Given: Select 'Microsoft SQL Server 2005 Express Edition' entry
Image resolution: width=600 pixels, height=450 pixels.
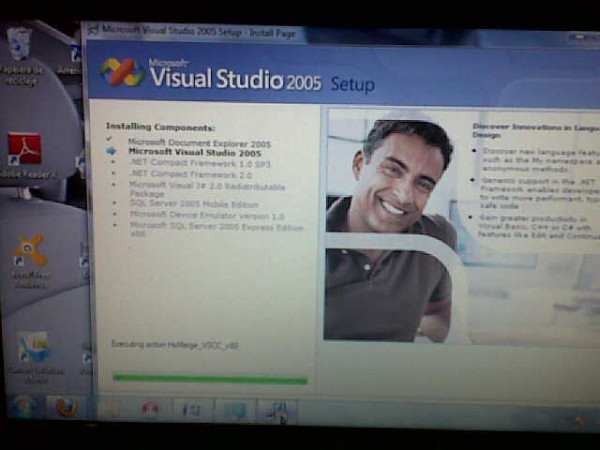Looking at the screenshot, I should 217,230.
